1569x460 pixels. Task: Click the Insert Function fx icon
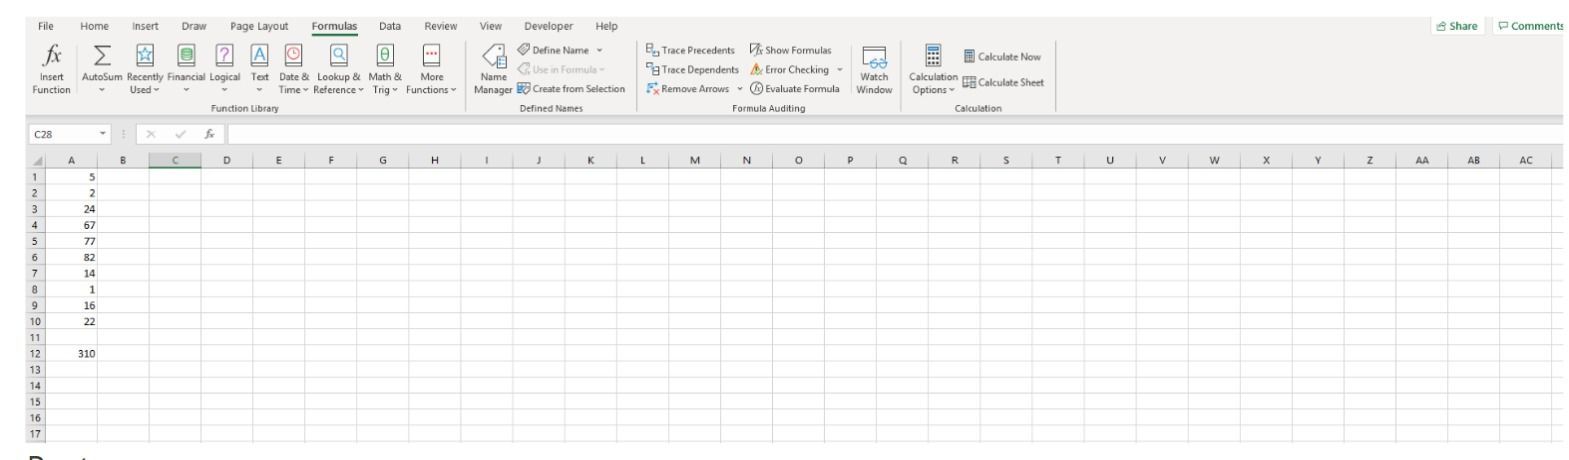click(53, 55)
